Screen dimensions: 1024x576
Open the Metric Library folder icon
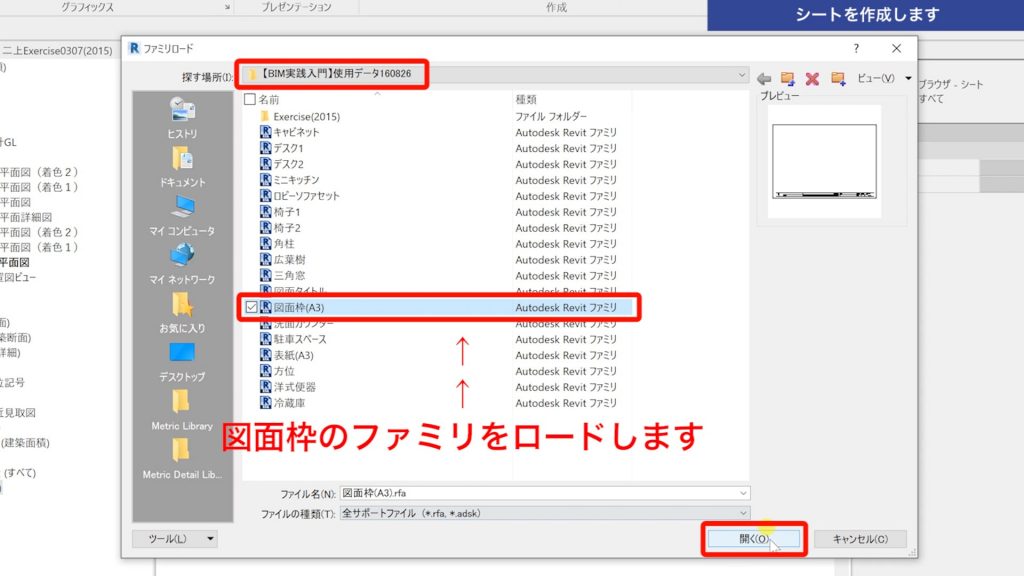click(x=184, y=406)
